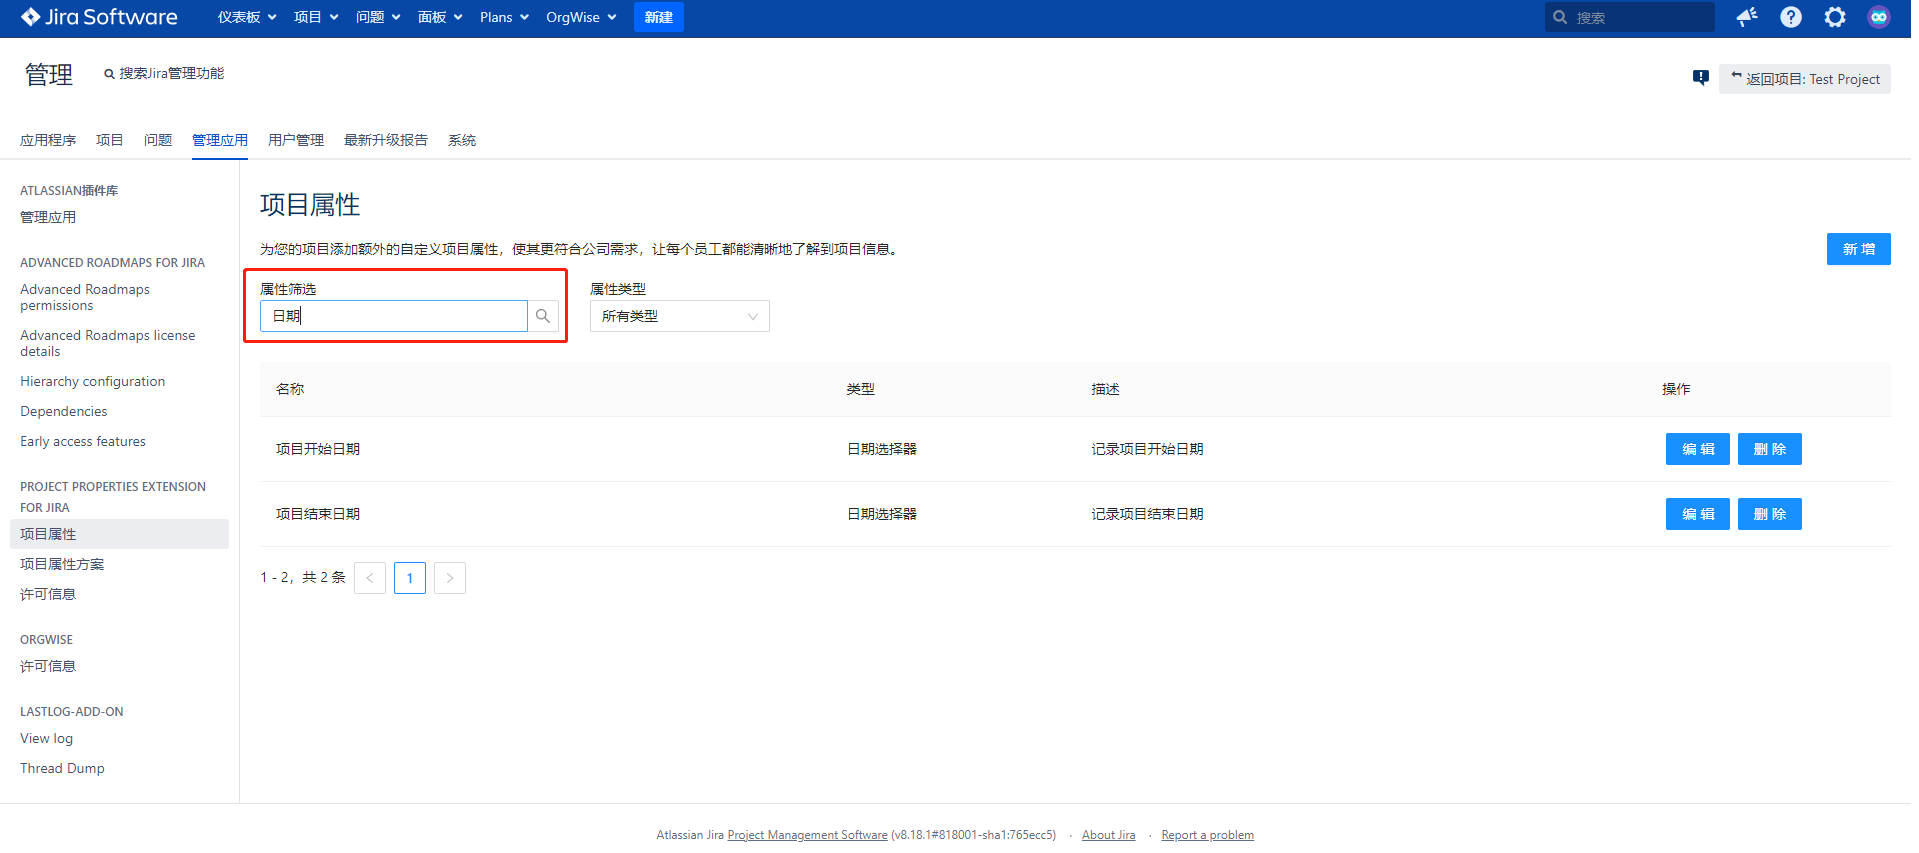
Task: Click the Jira Software logo
Action: 99,17
